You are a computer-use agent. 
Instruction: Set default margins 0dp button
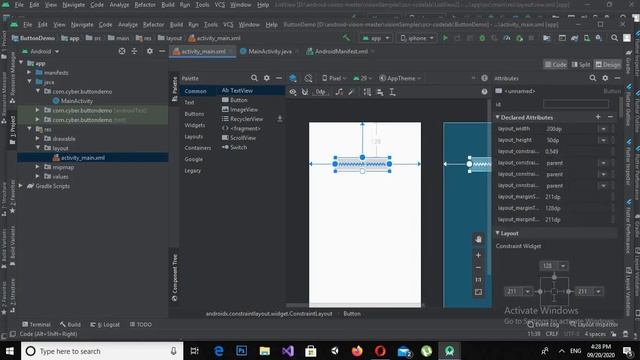321,92
